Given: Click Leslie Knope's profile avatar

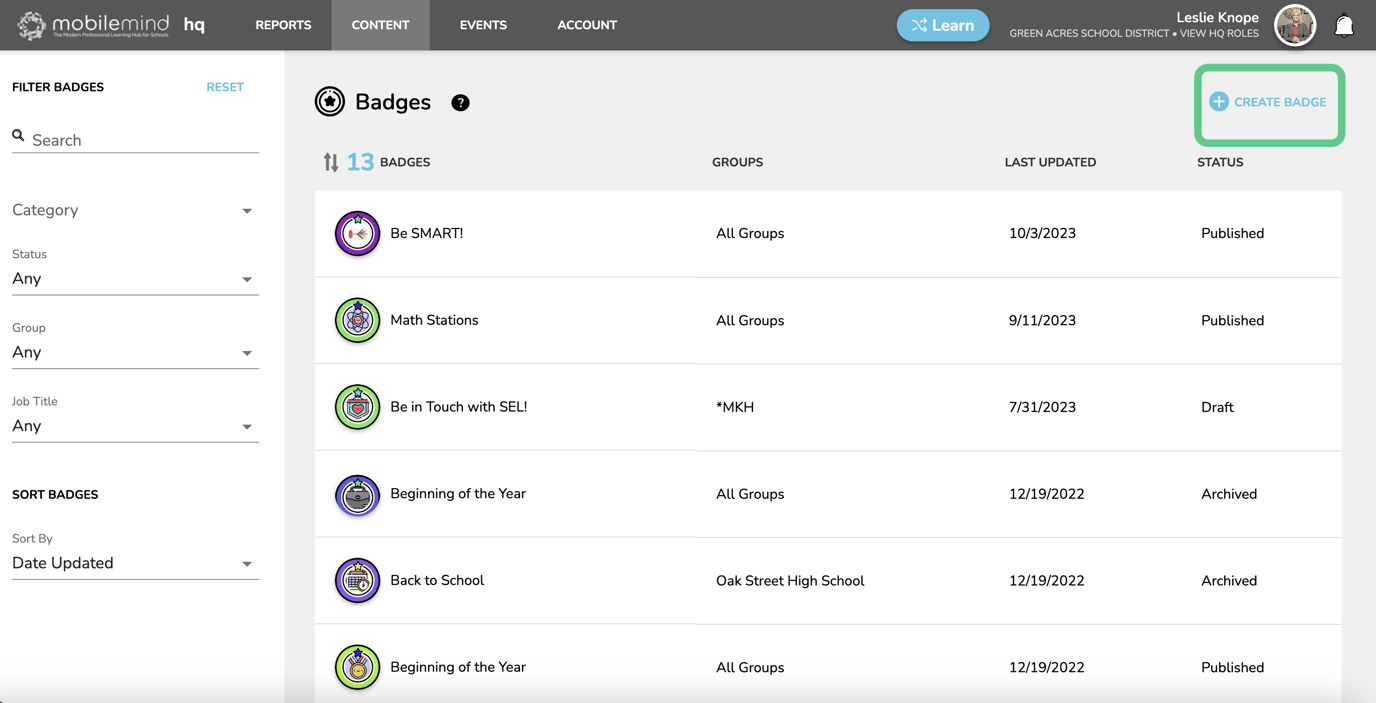Looking at the screenshot, I should click(1295, 25).
